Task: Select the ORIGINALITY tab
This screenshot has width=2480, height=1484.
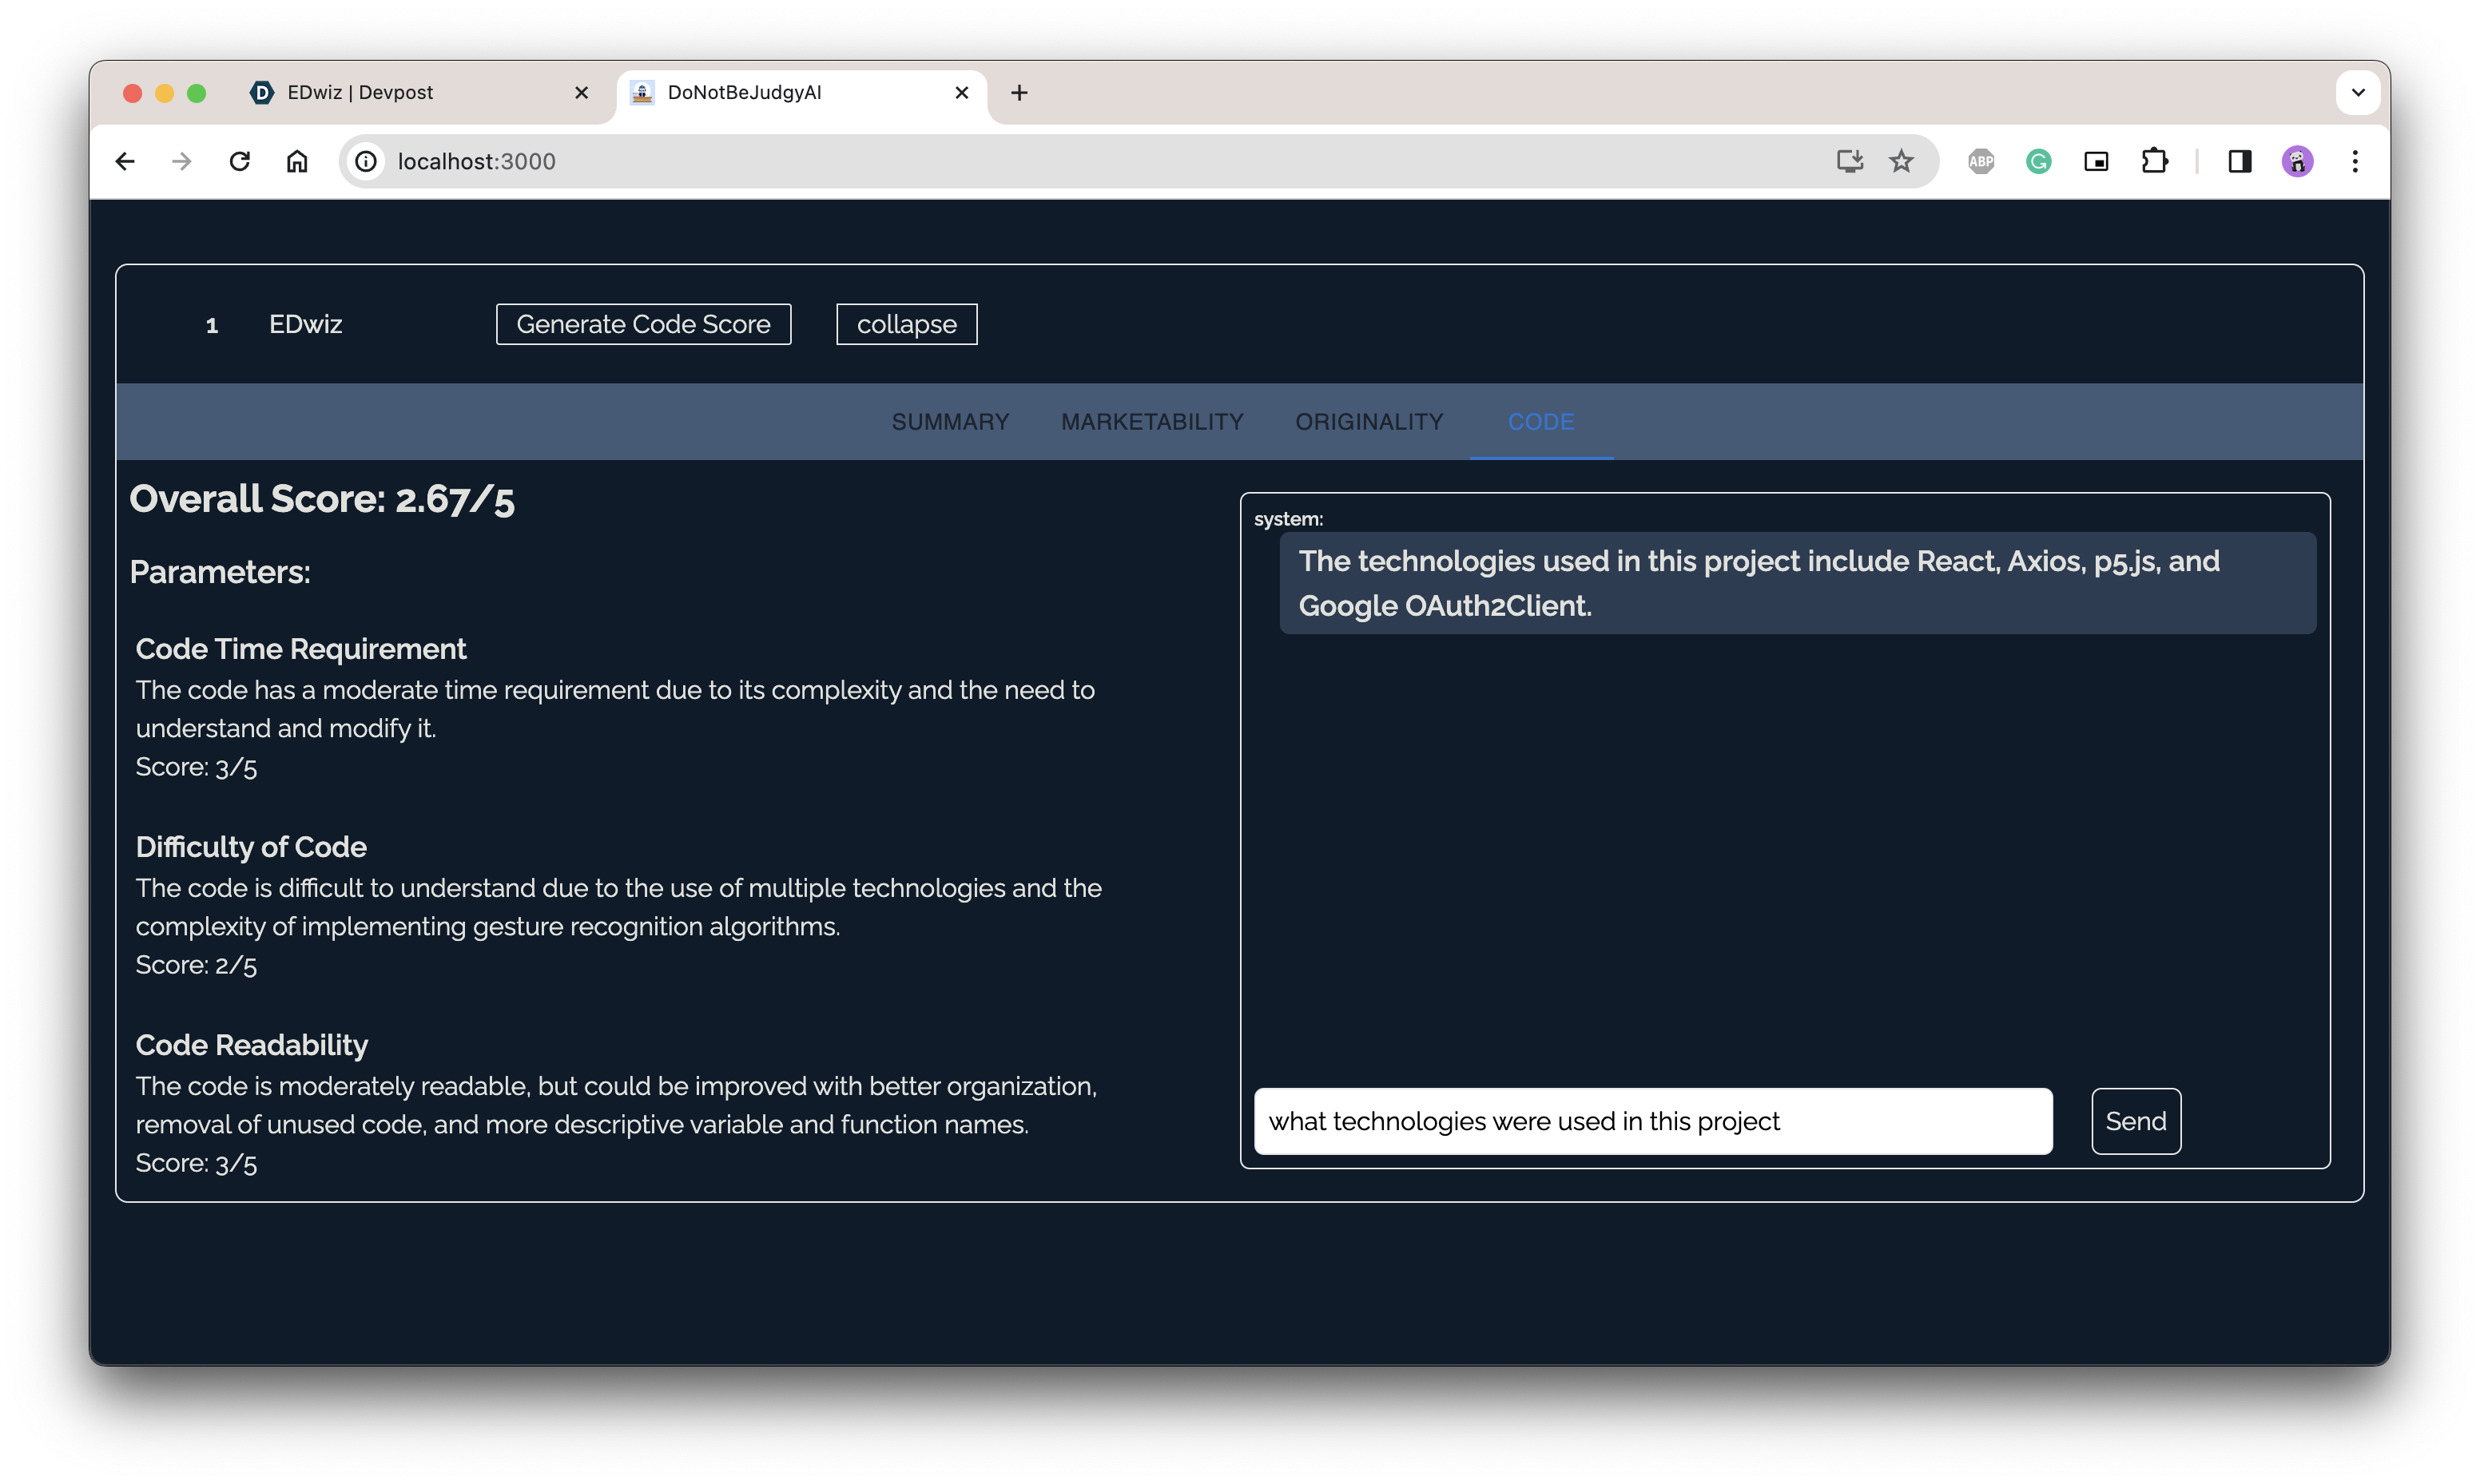Action: tap(1369, 422)
